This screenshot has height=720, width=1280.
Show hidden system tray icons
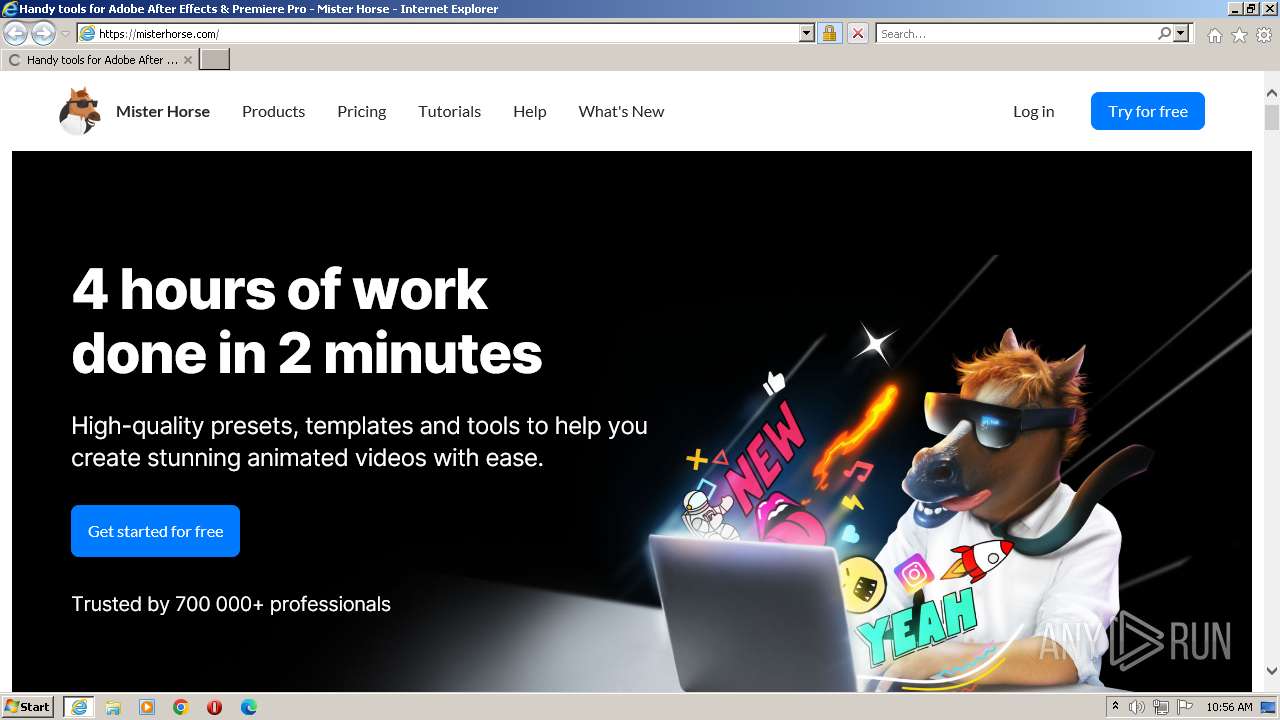point(1115,707)
